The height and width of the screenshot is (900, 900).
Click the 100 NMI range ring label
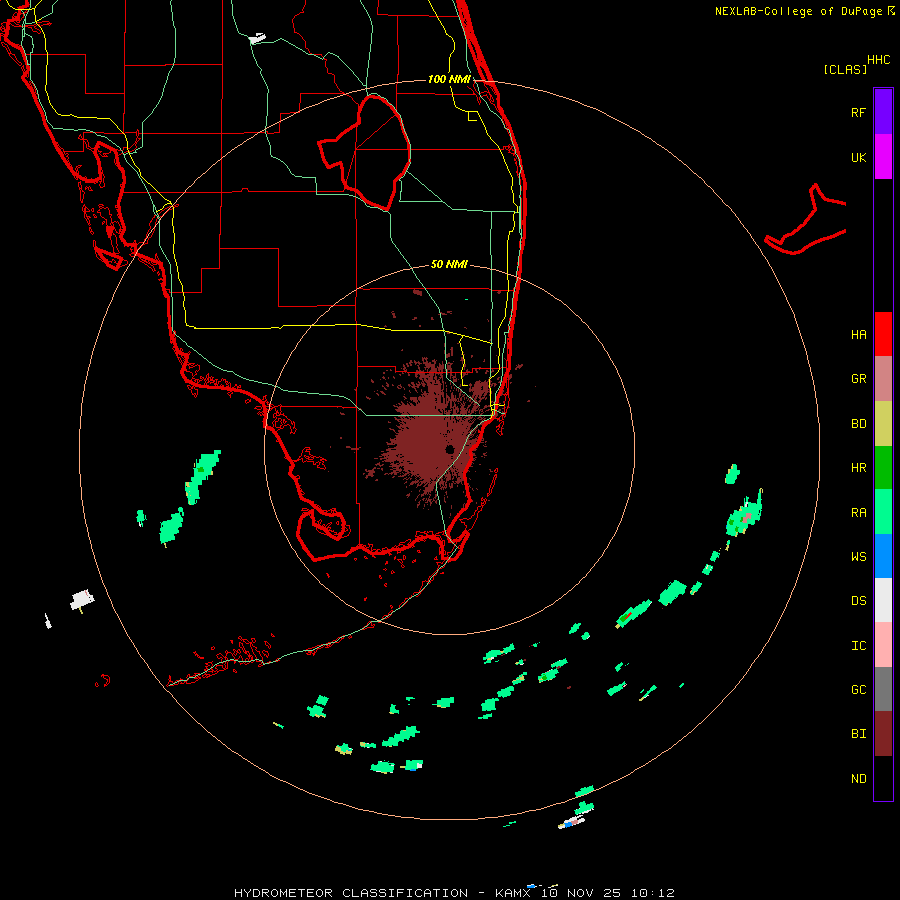click(x=449, y=79)
